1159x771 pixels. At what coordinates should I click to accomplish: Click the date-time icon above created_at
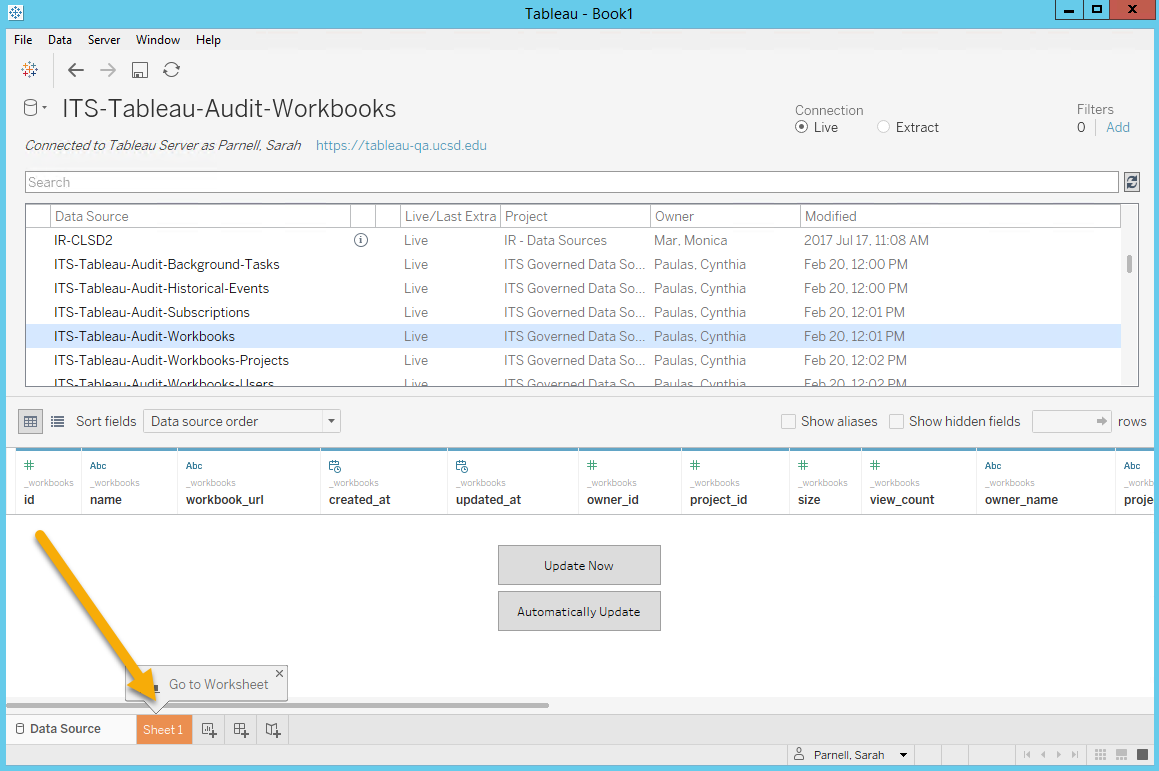click(335, 466)
